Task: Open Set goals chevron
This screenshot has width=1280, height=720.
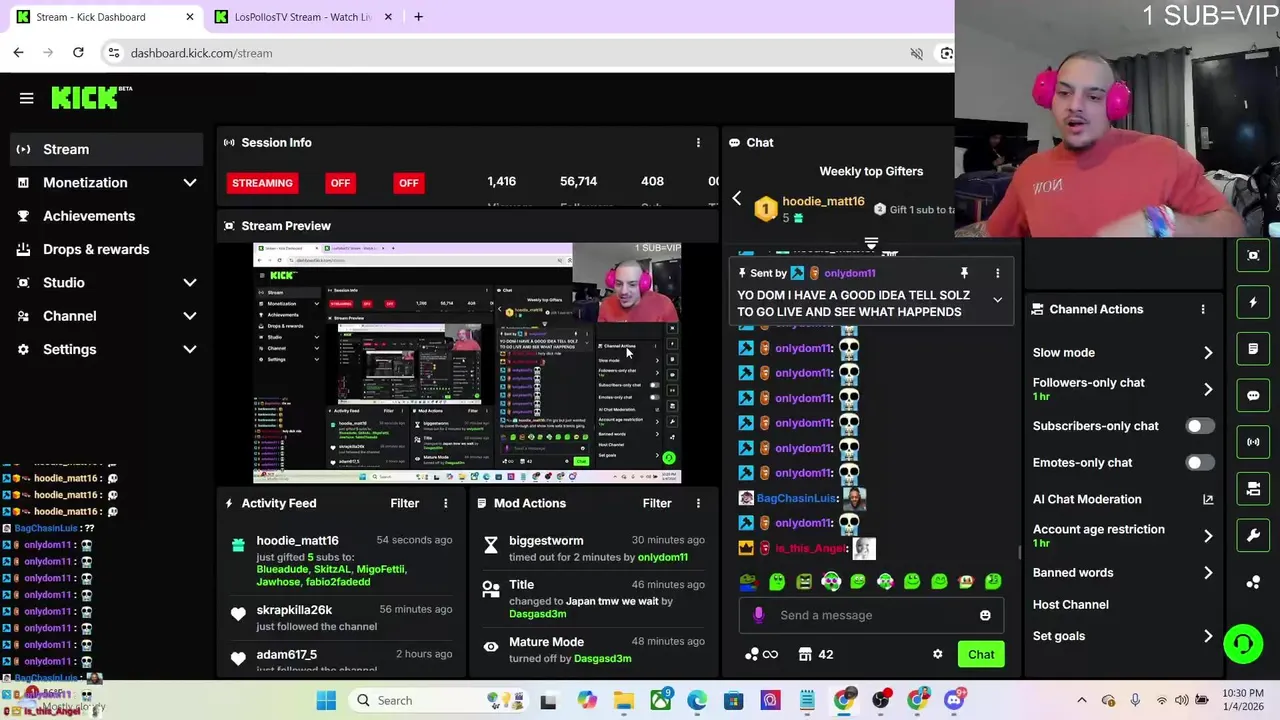Action: (x=1208, y=636)
